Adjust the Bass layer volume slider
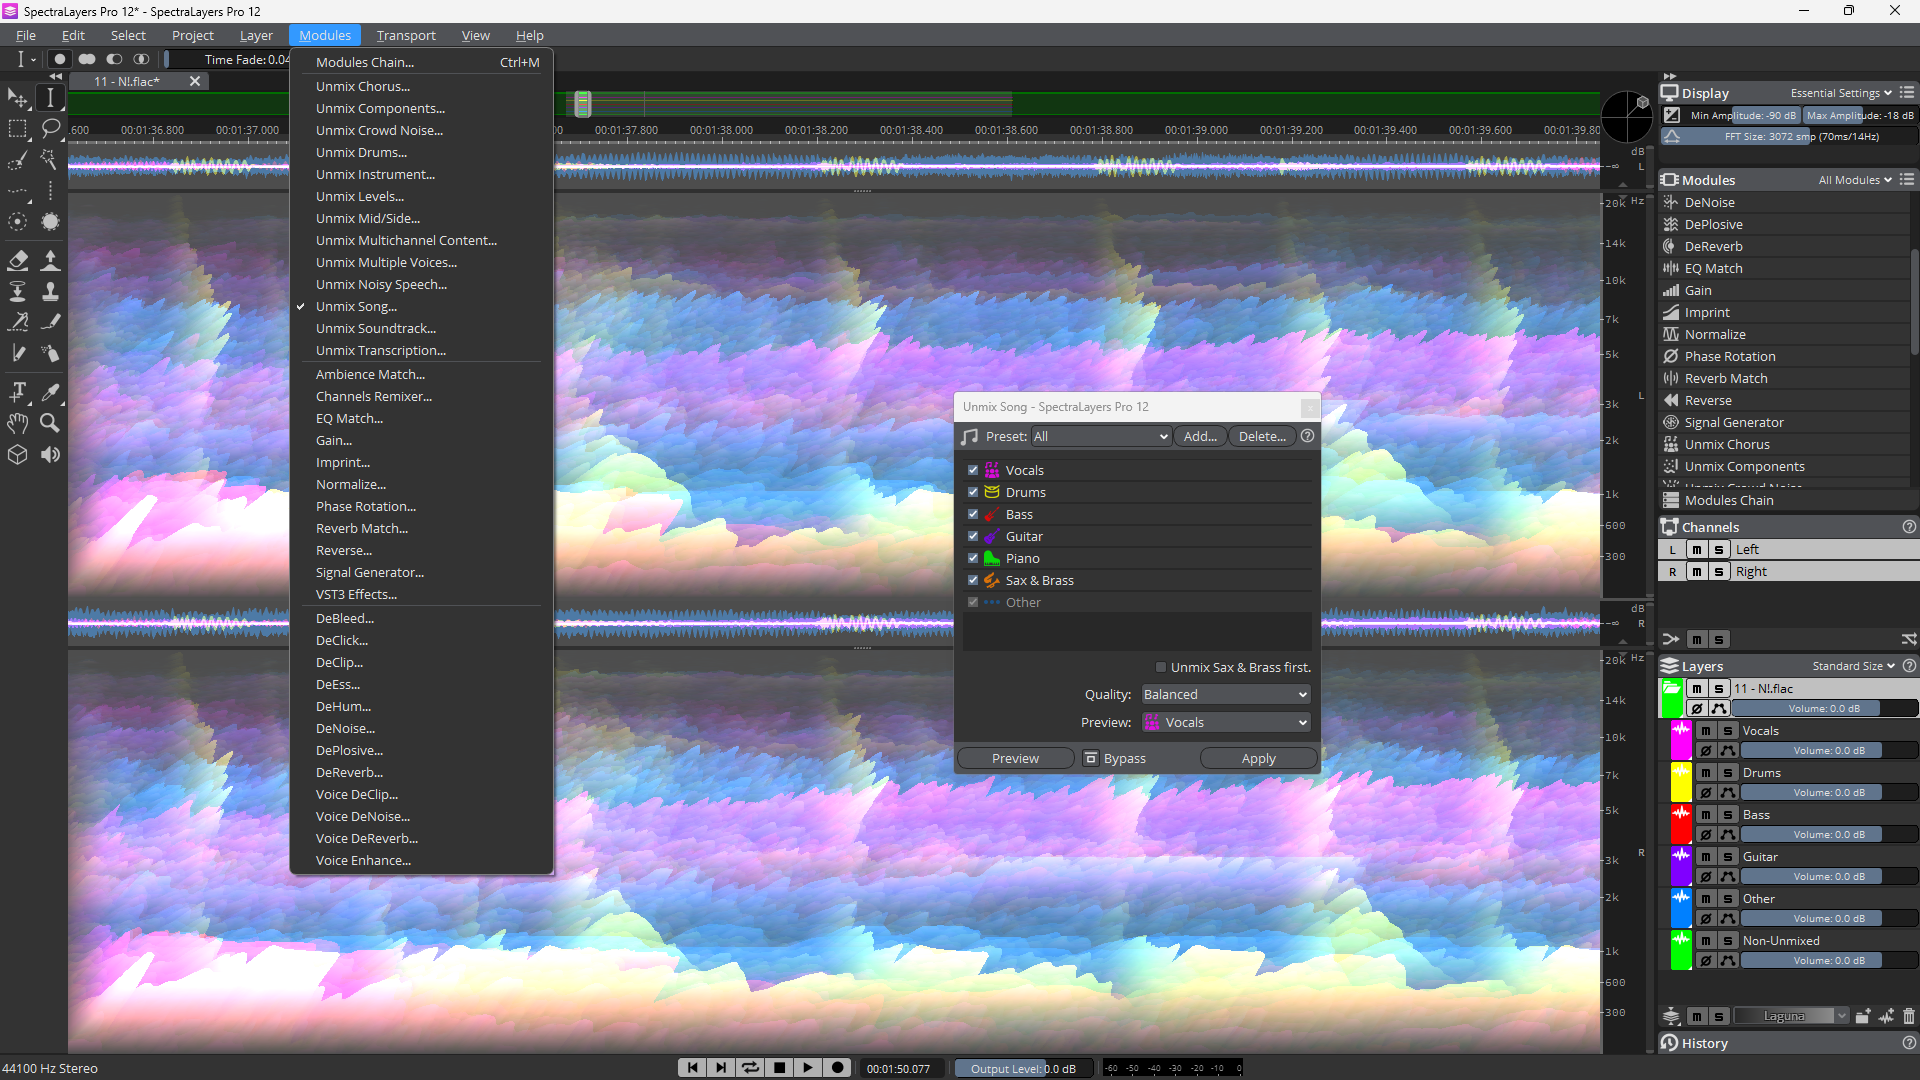Screen dimensions: 1920x1080 (x=1829, y=834)
